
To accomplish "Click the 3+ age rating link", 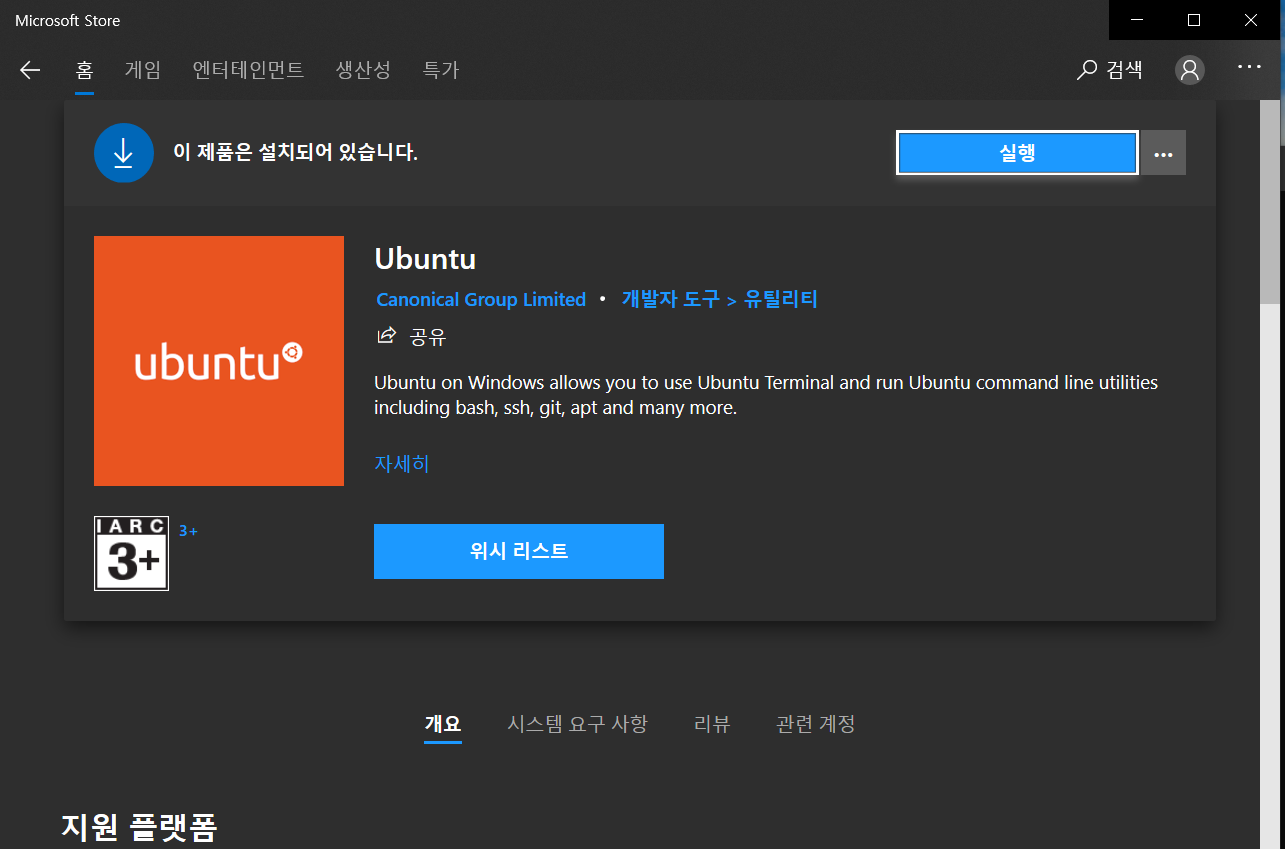I will point(188,531).
